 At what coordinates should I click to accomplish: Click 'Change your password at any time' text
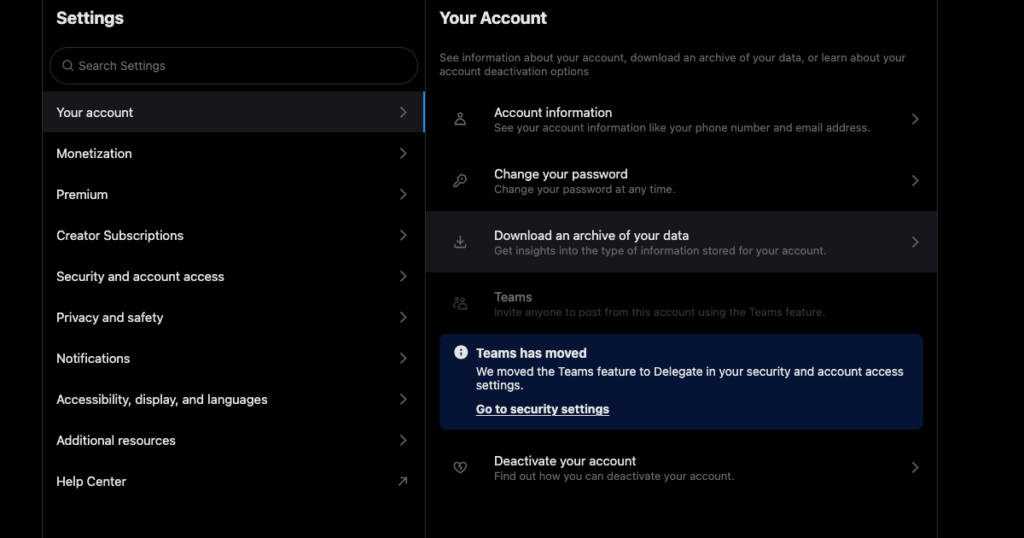click(584, 189)
